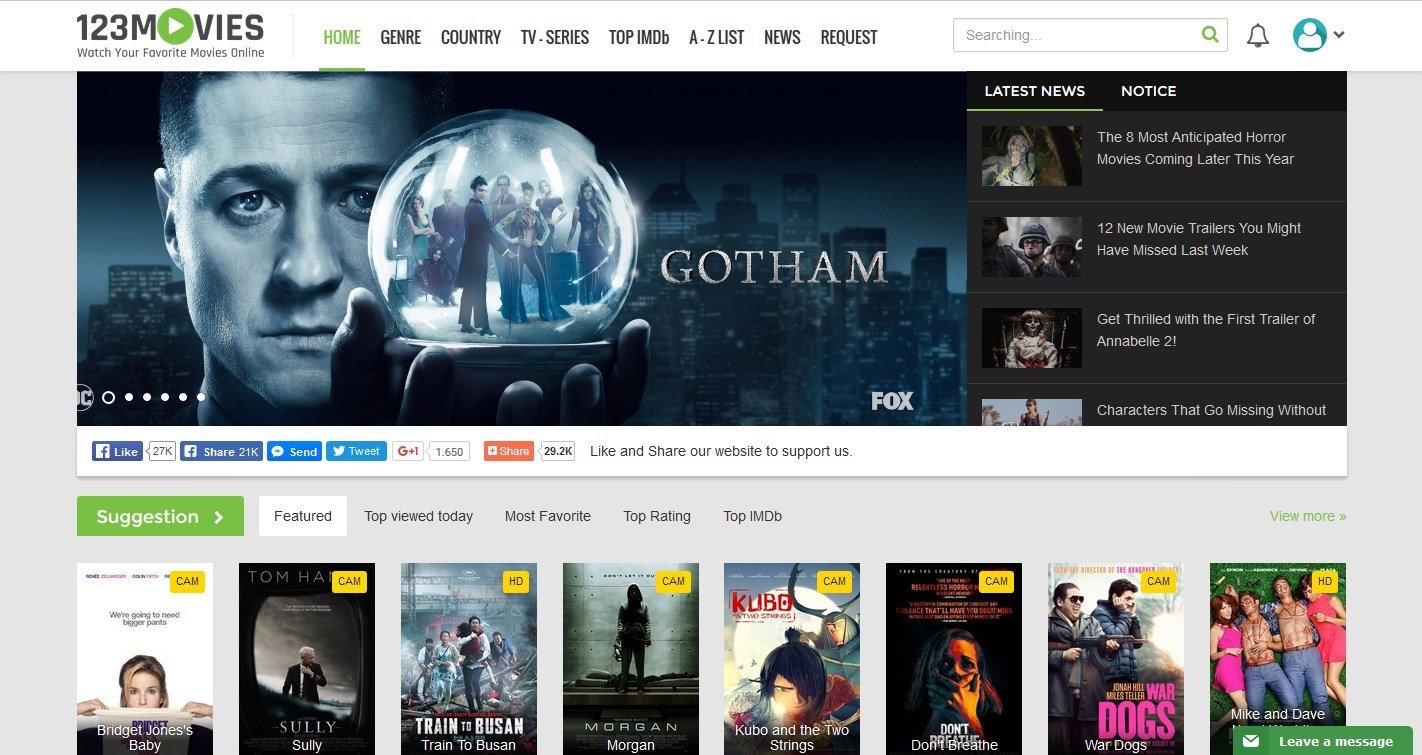Click the 29.2K share count
This screenshot has width=1422, height=755.
[x=558, y=451]
